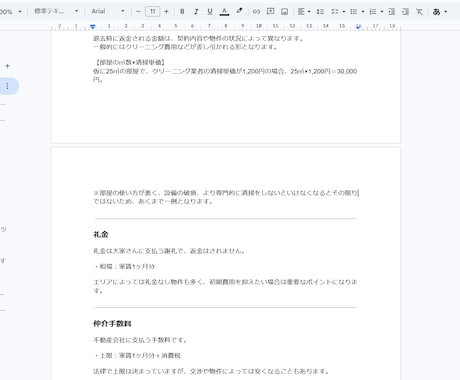Click the 仲介手数料 heading
This screenshot has height=380, width=460.
112,324
